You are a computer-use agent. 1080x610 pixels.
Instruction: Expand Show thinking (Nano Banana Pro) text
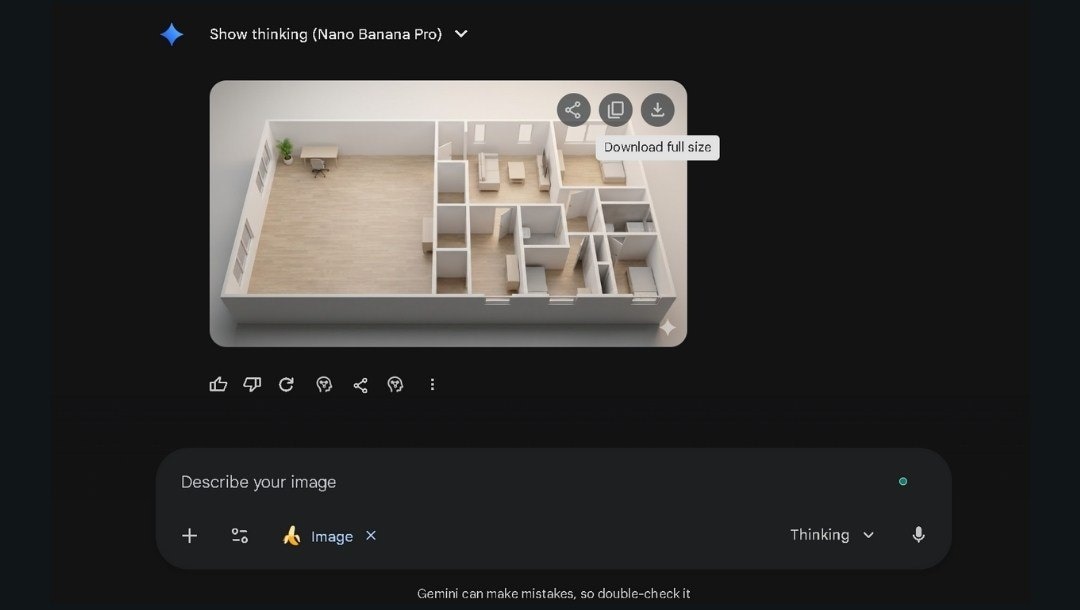(326, 34)
